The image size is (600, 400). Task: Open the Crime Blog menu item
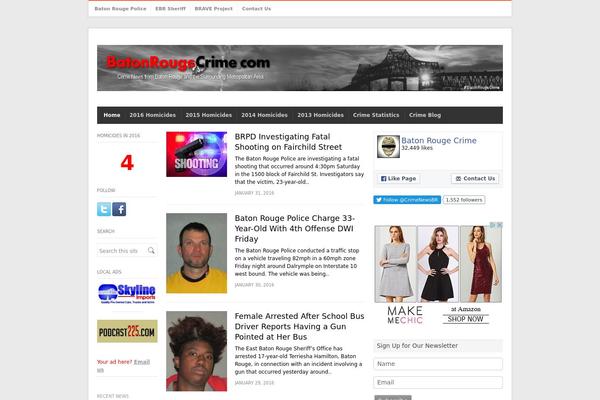point(425,115)
